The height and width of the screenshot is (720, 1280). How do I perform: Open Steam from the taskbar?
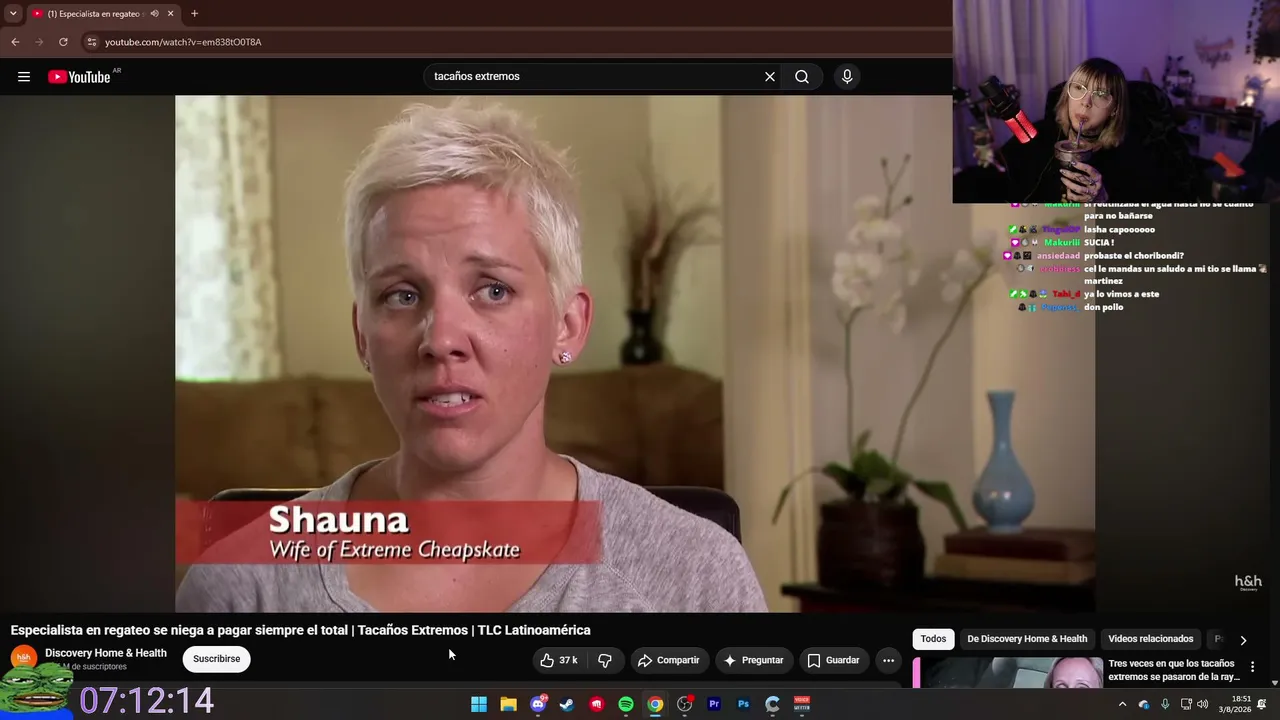click(567, 704)
